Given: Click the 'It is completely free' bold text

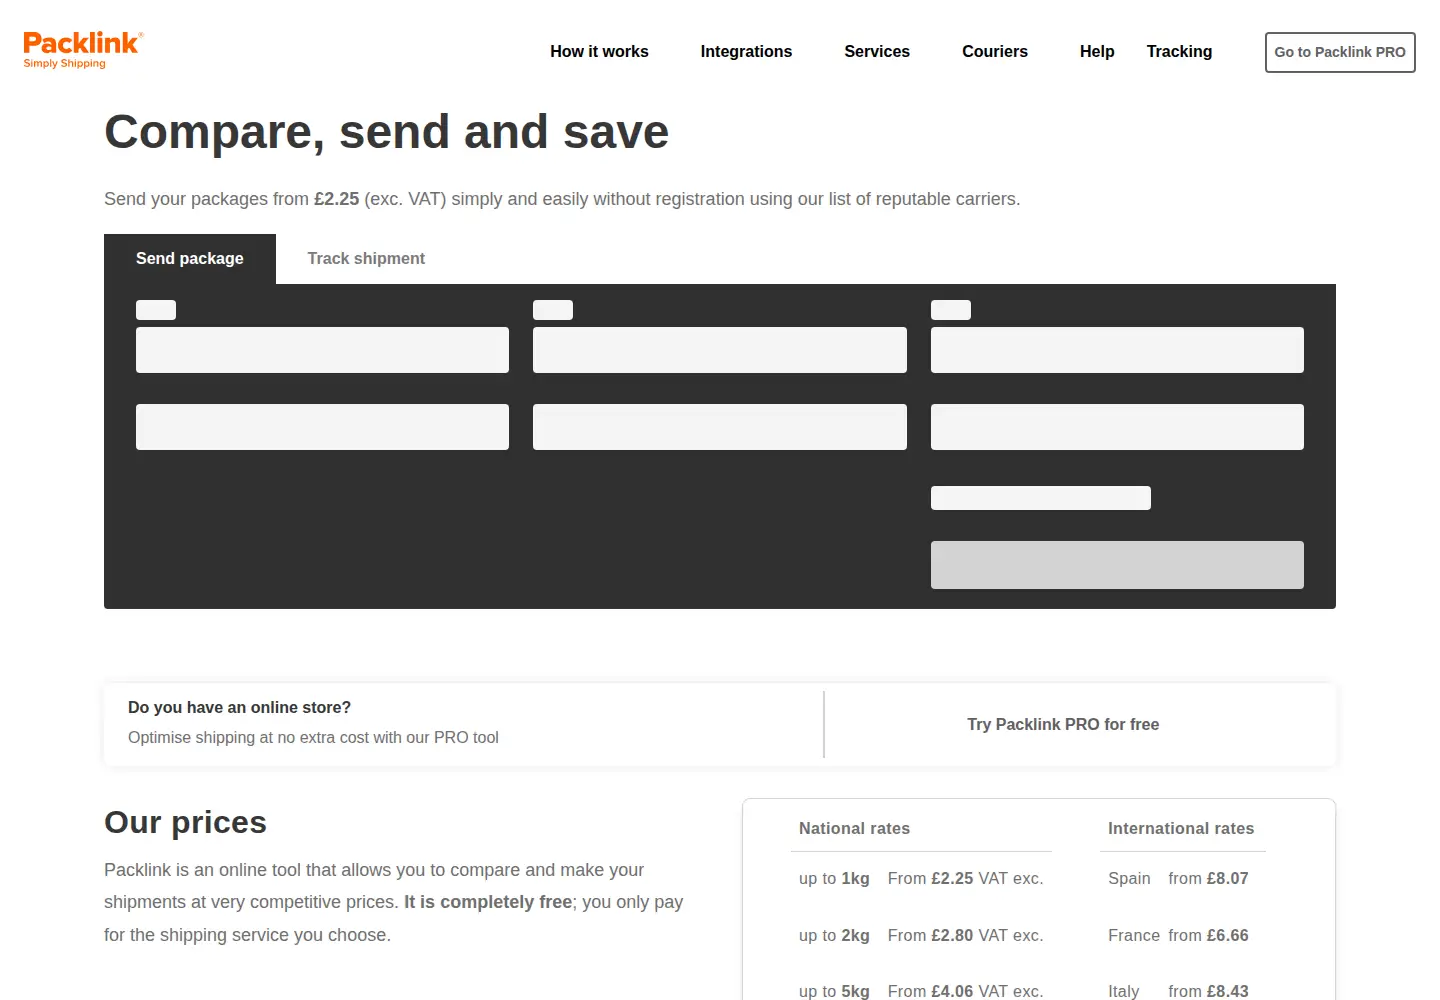Looking at the screenshot, I should tap(488, 902).
